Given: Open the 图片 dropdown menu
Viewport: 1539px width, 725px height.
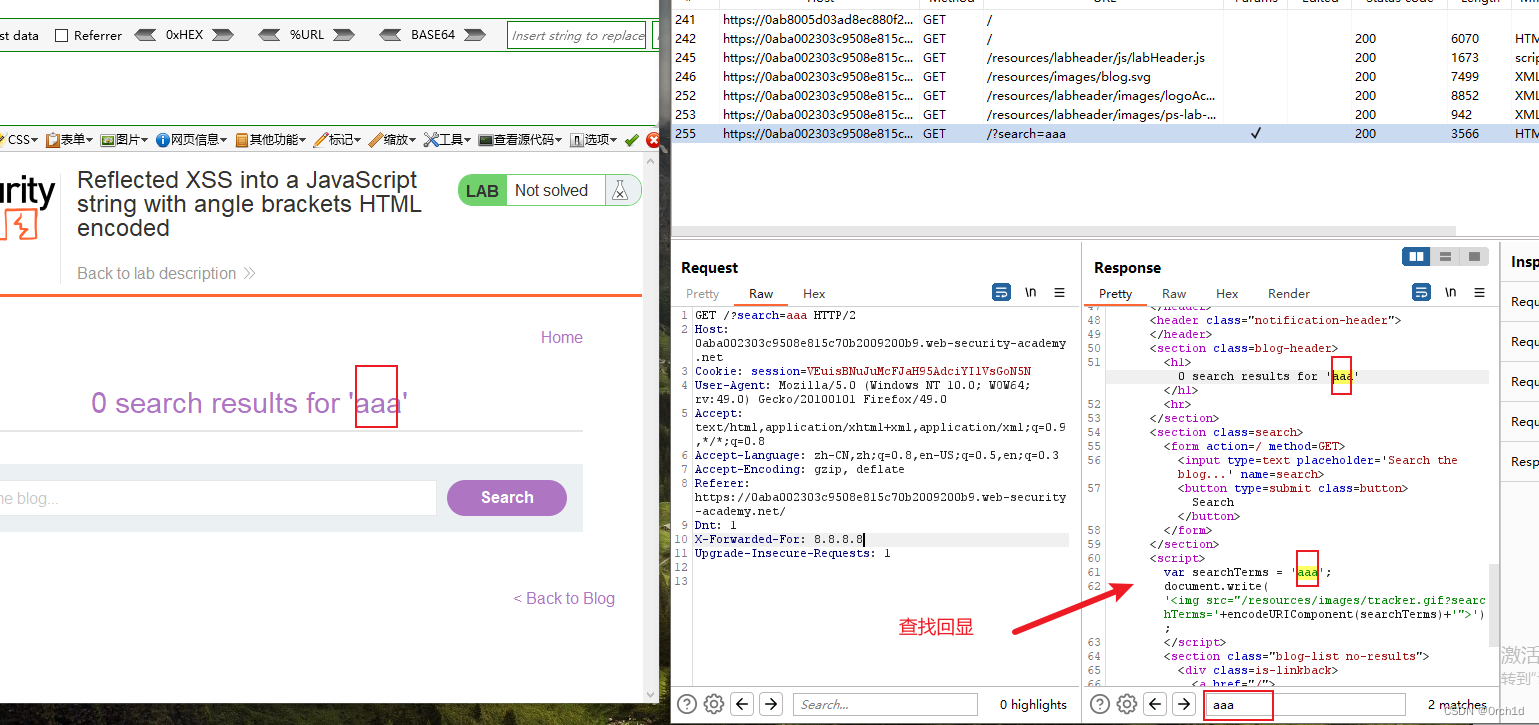Looking at the screenshot, I should [124, 140].
